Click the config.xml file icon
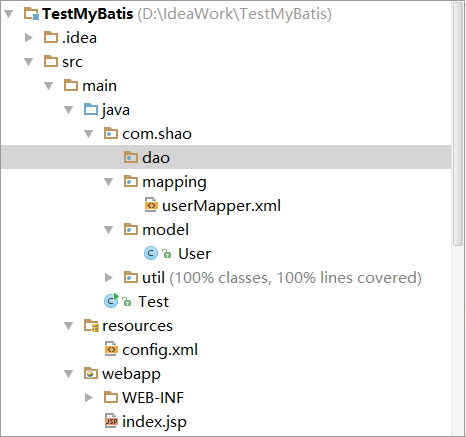This screenshot has height=437, width=466. (x=111, y=349)
